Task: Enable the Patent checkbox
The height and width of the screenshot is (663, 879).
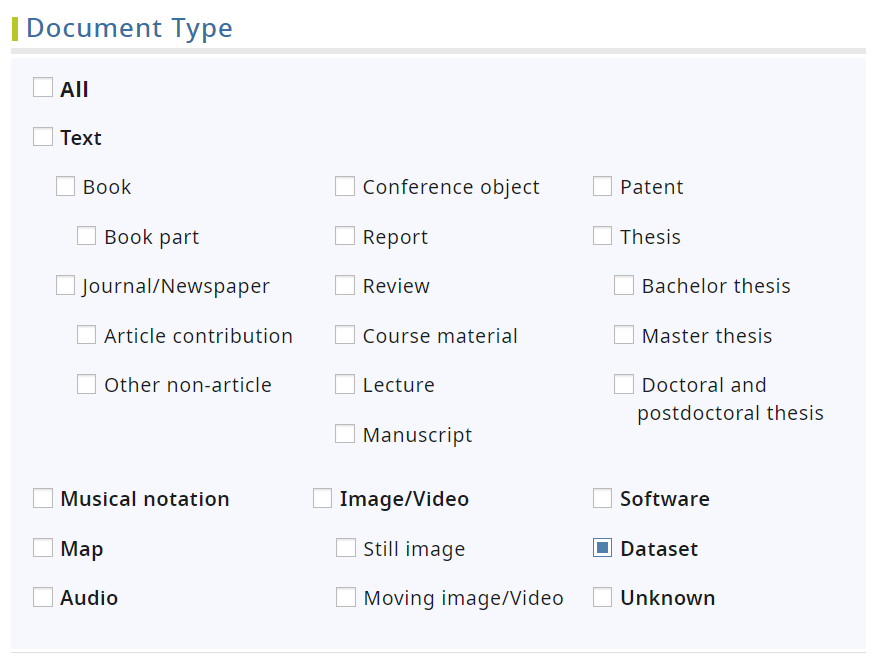Action: (x=603, y=186)
